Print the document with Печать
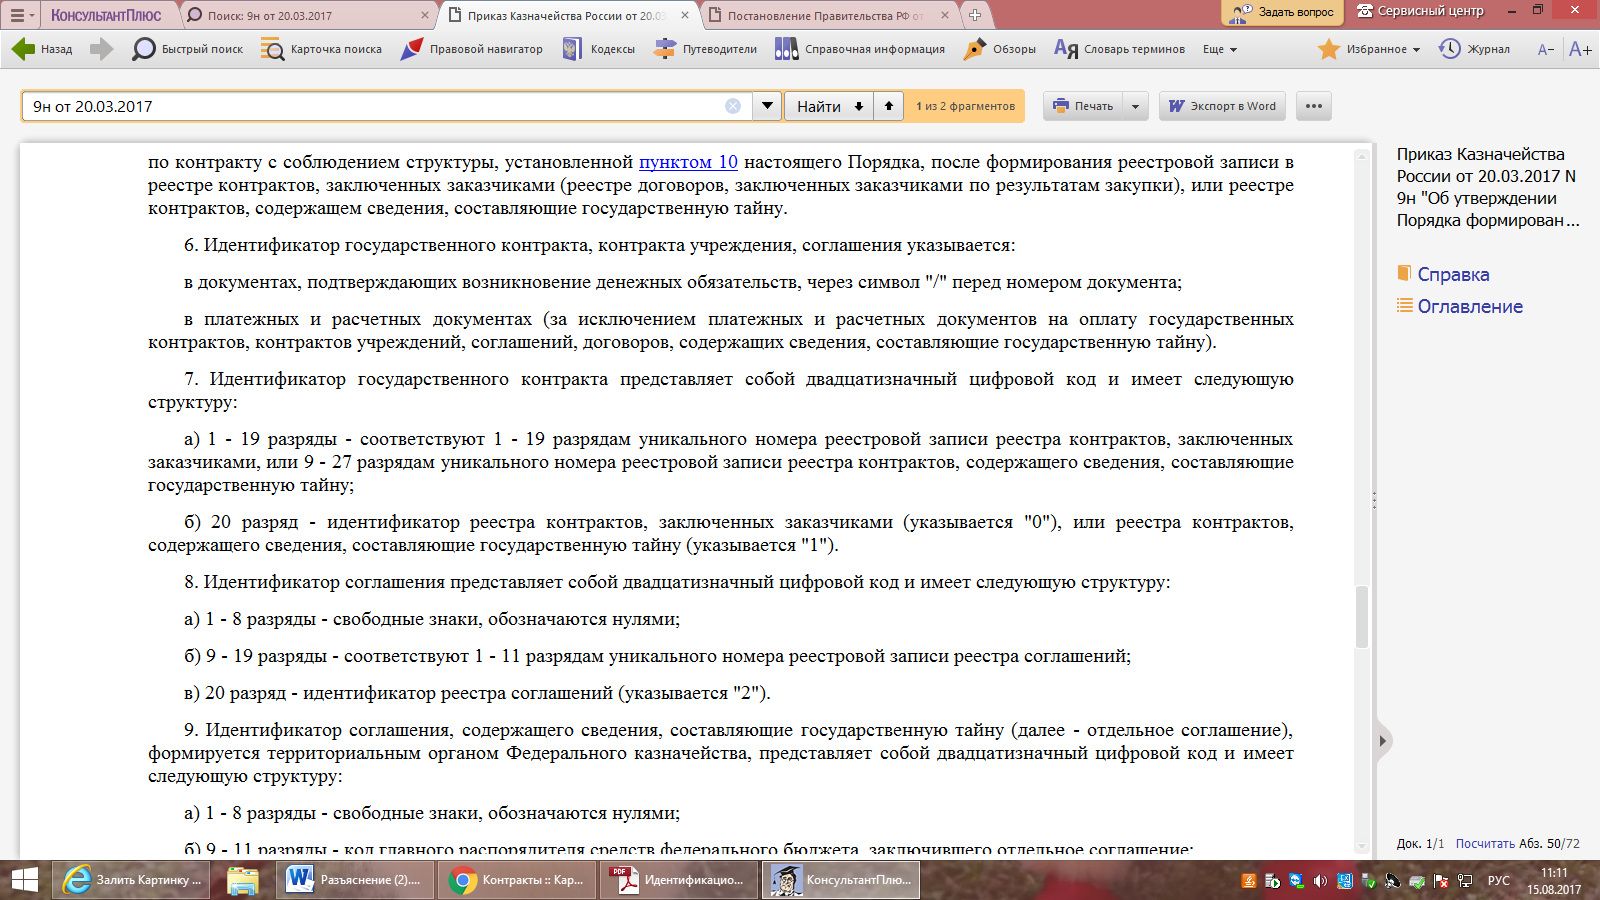The width and height of the screenshot is (1600, 900). tap(1083, 106)
